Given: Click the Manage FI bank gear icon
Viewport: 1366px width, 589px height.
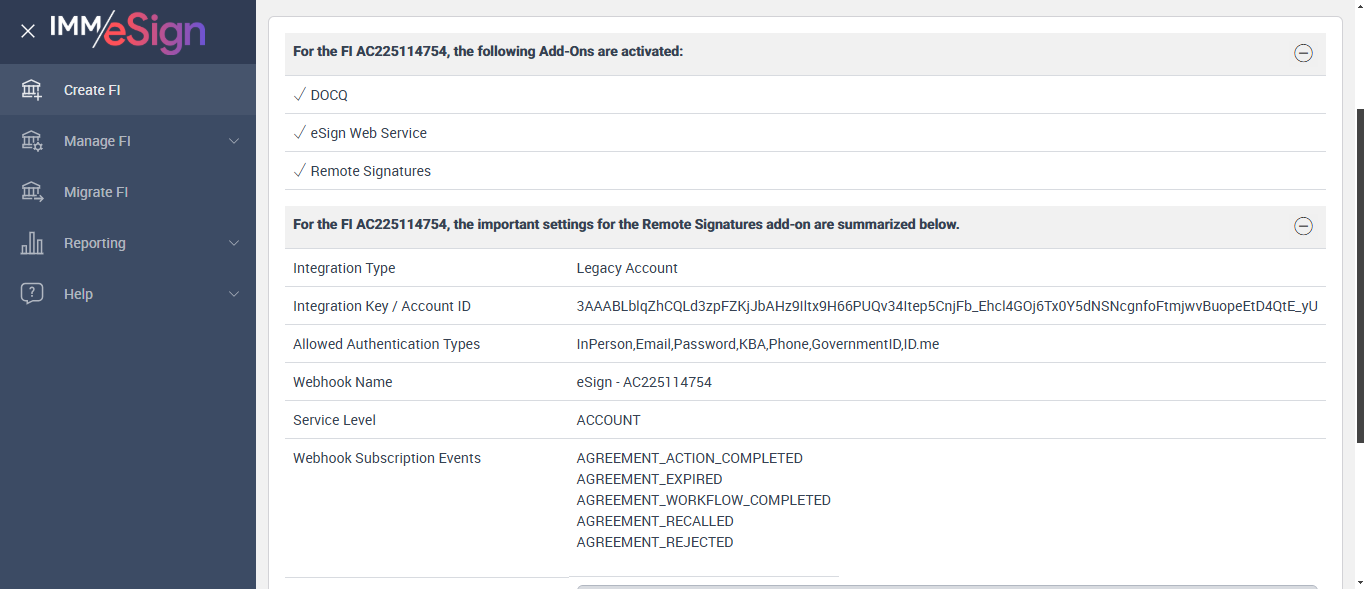Looking at the screenshot, I should [32, 141].
